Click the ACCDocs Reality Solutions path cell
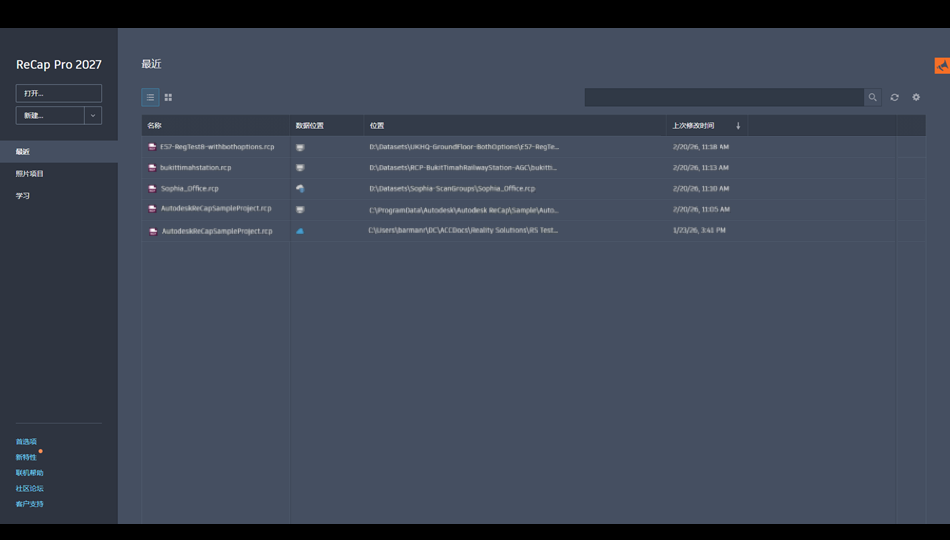This screenshot has width=950, height=540. (x=463, y=230)
